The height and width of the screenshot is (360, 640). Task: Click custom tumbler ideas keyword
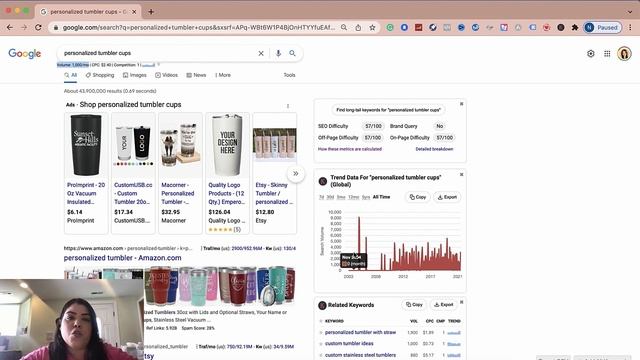(349, 343)
